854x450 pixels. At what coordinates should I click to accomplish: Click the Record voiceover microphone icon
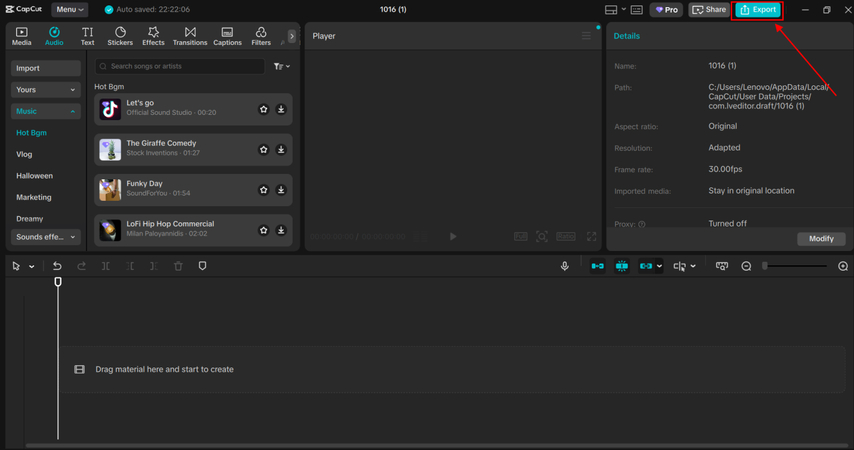coord(565,266)
